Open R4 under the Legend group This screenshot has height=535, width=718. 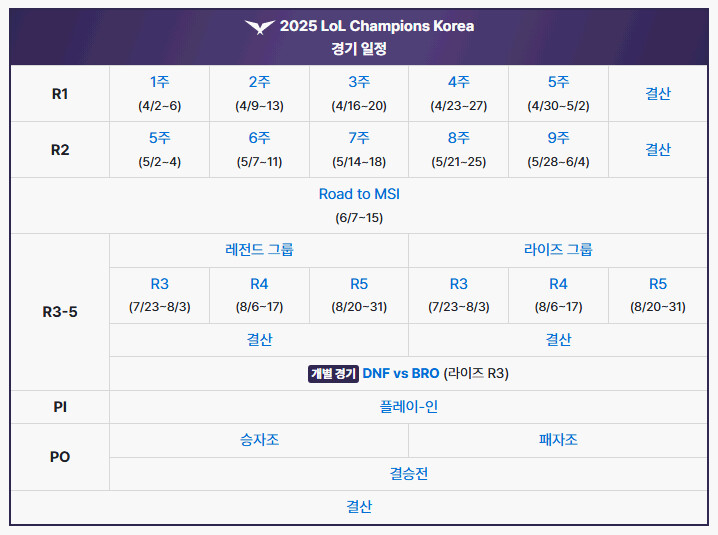[x=259, y=284]
